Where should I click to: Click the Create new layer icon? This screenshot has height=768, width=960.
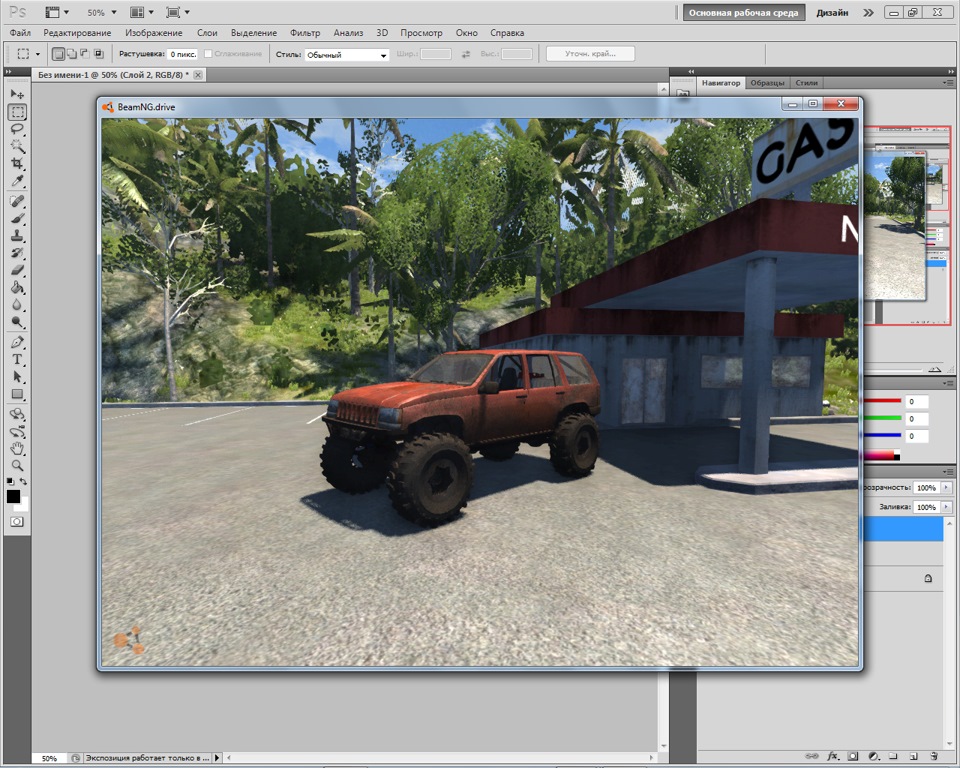[913, 756]
